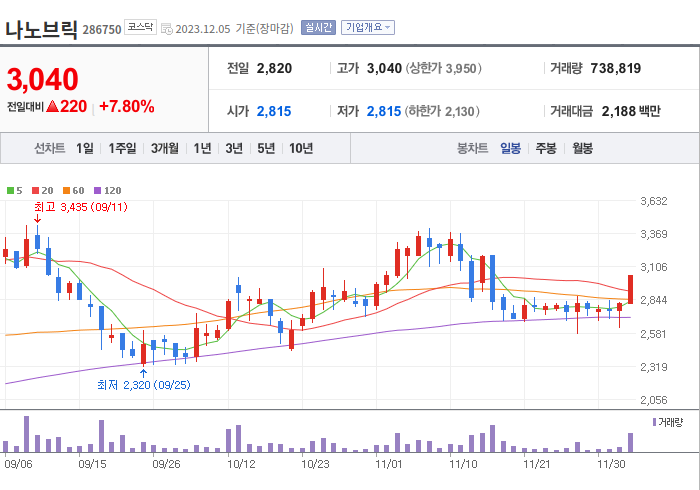
Task: Click the red 20-day moving average swatch
Action: coord(36,191)
